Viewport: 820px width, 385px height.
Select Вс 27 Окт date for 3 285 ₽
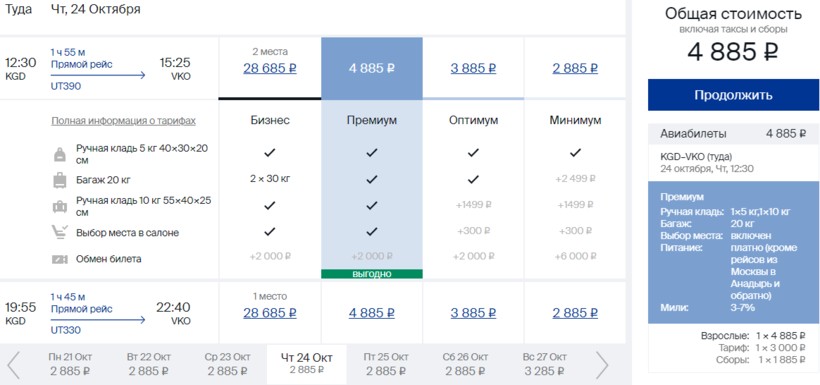pos(544,365)
